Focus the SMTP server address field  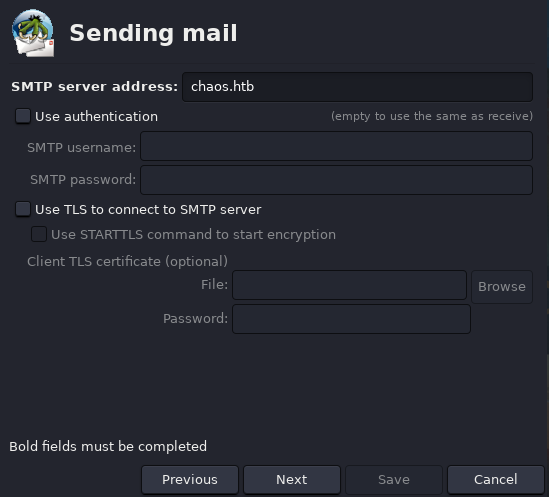(357, 87)
